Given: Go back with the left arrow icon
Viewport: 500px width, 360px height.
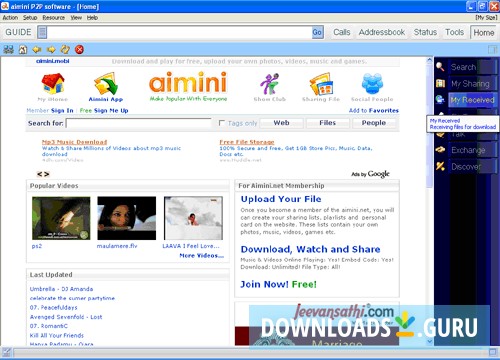Looking at the screenshot, I should [x=37, y=50].
